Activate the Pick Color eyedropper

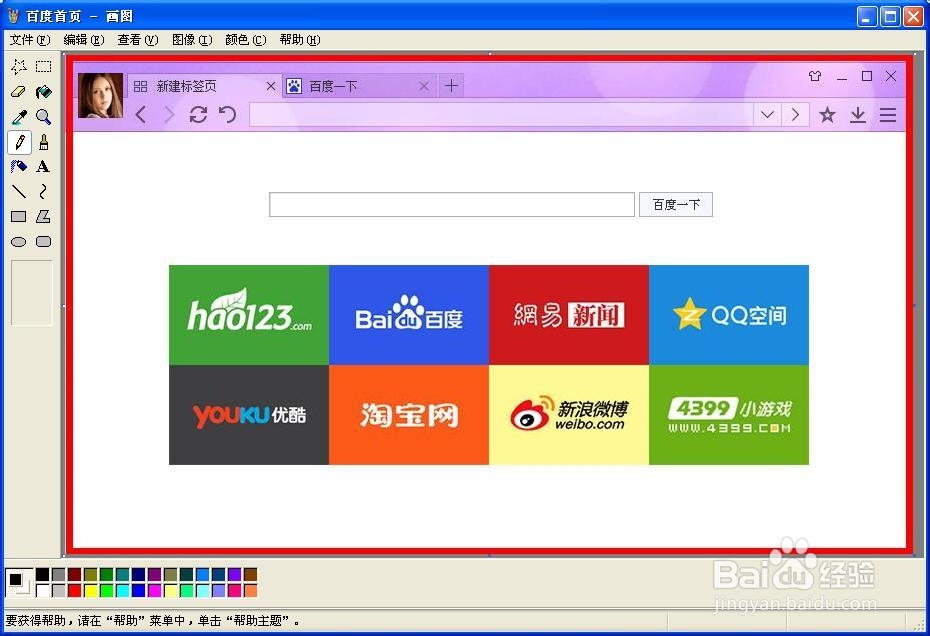pyautogui.click(x=18, y=114)
